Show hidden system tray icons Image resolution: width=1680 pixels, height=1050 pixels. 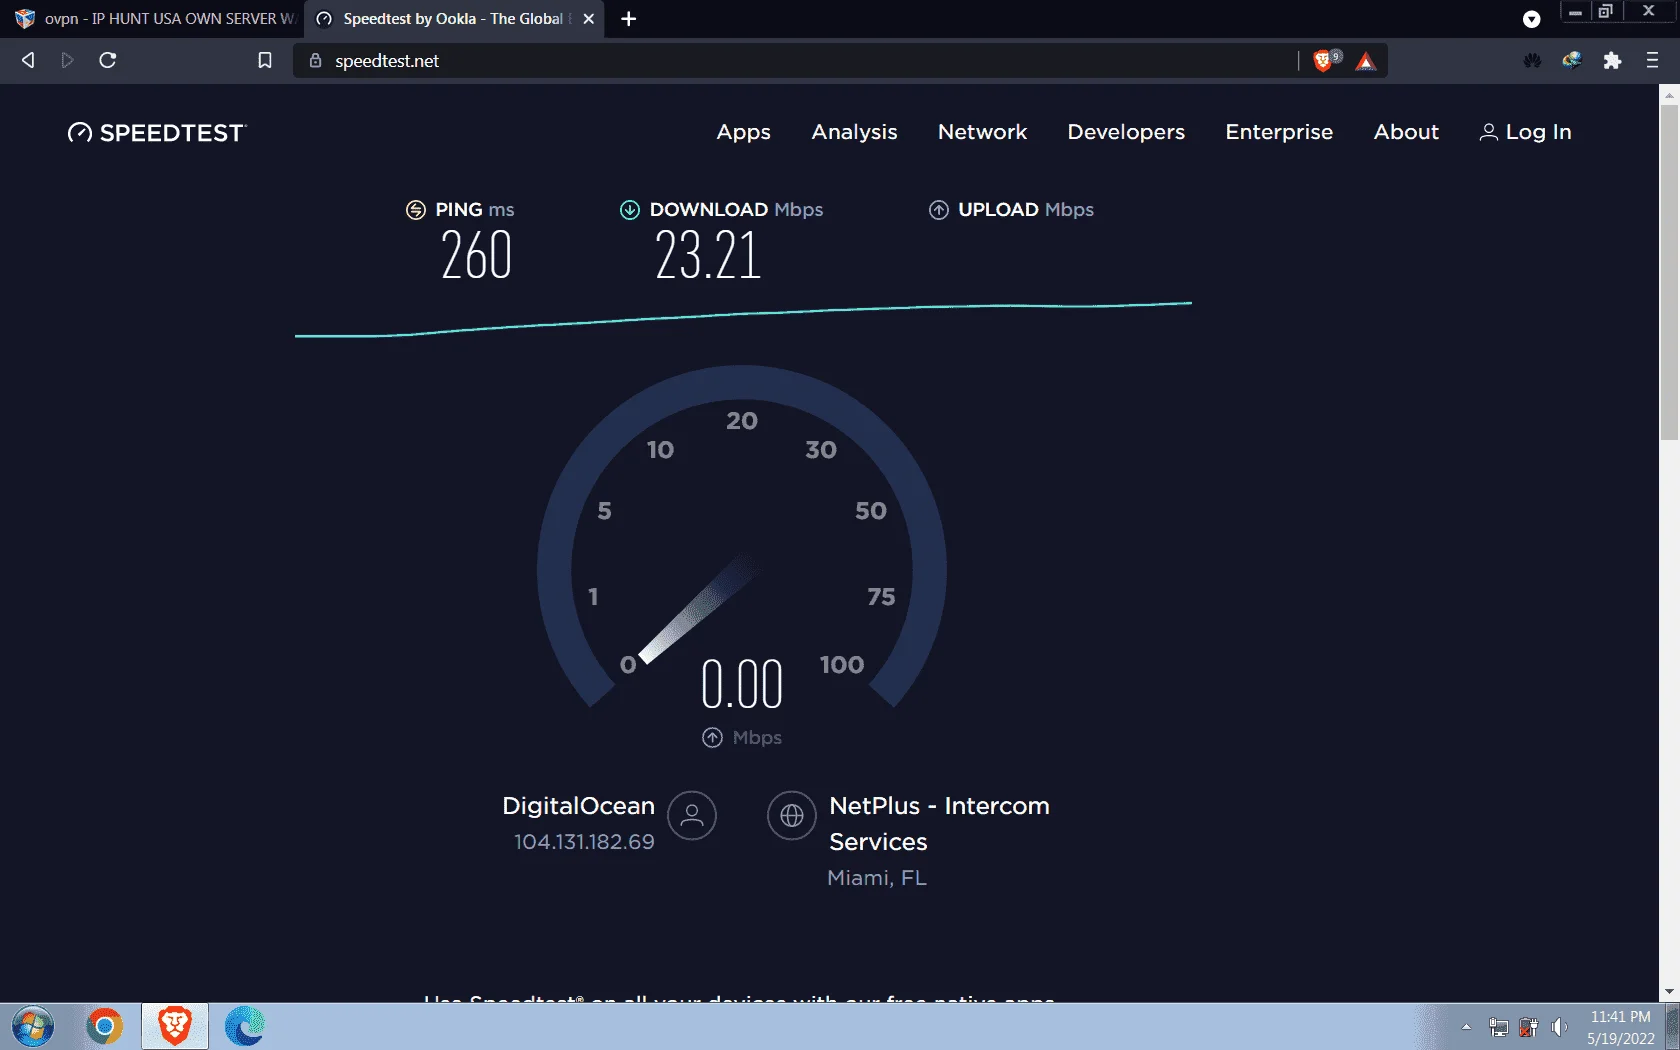(x=1466, y=1027)
